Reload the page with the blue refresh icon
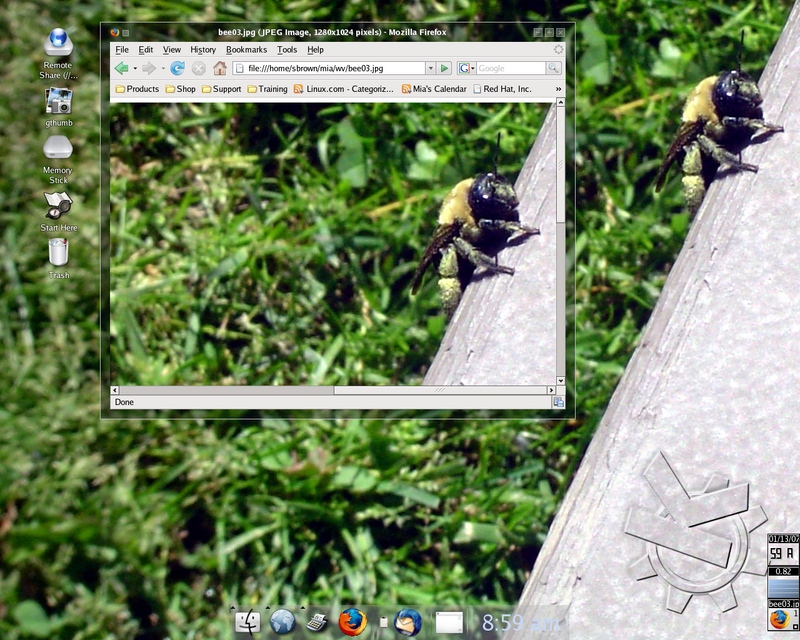800x640 pixels. pyautogui.click(x=177, y=68)
